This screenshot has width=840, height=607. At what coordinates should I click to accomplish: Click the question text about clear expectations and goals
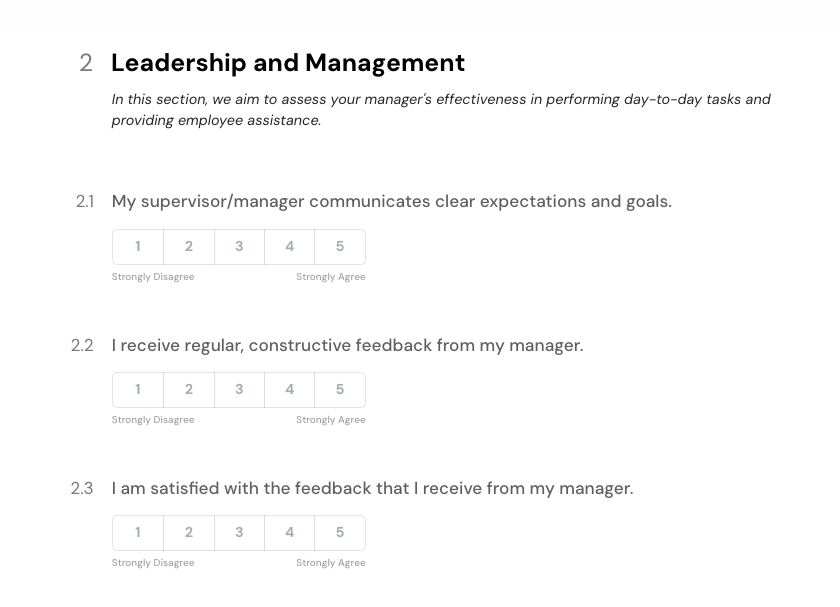tap(391, 201)
